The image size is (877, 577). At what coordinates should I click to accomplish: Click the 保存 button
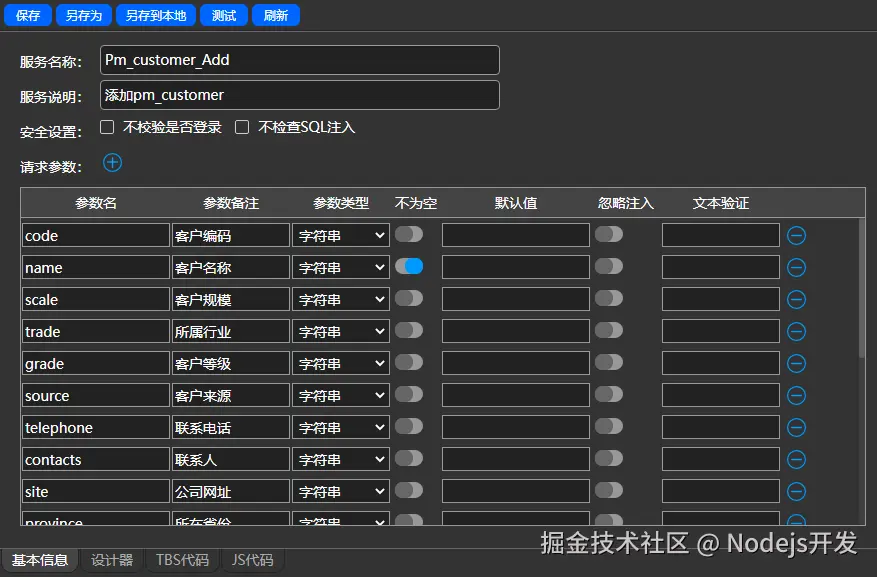click(27, 15)
